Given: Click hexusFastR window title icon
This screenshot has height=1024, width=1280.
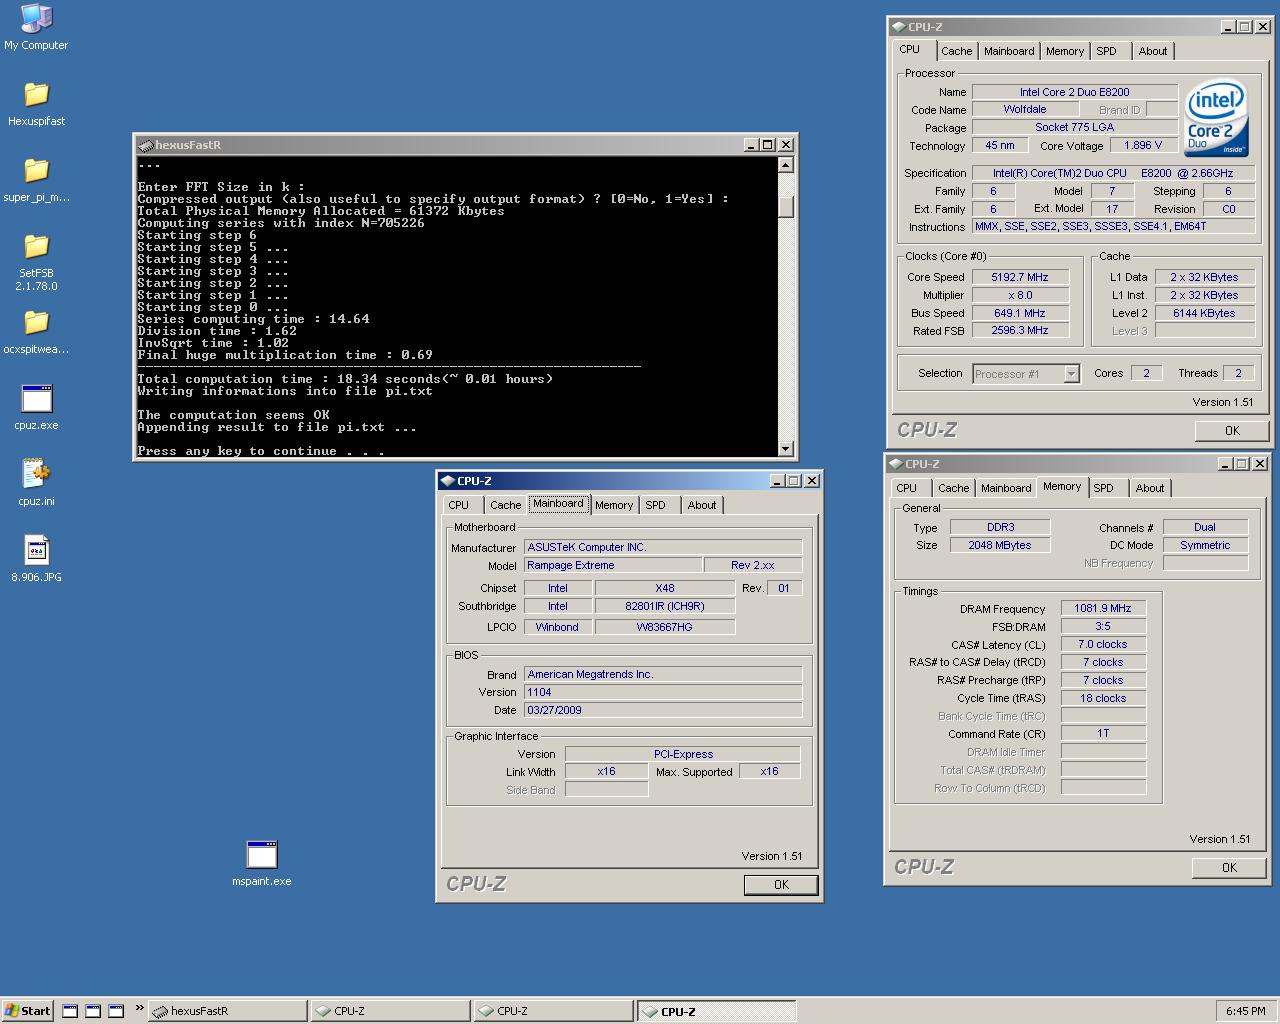Looking at the screenshot, I should [145, 145].
